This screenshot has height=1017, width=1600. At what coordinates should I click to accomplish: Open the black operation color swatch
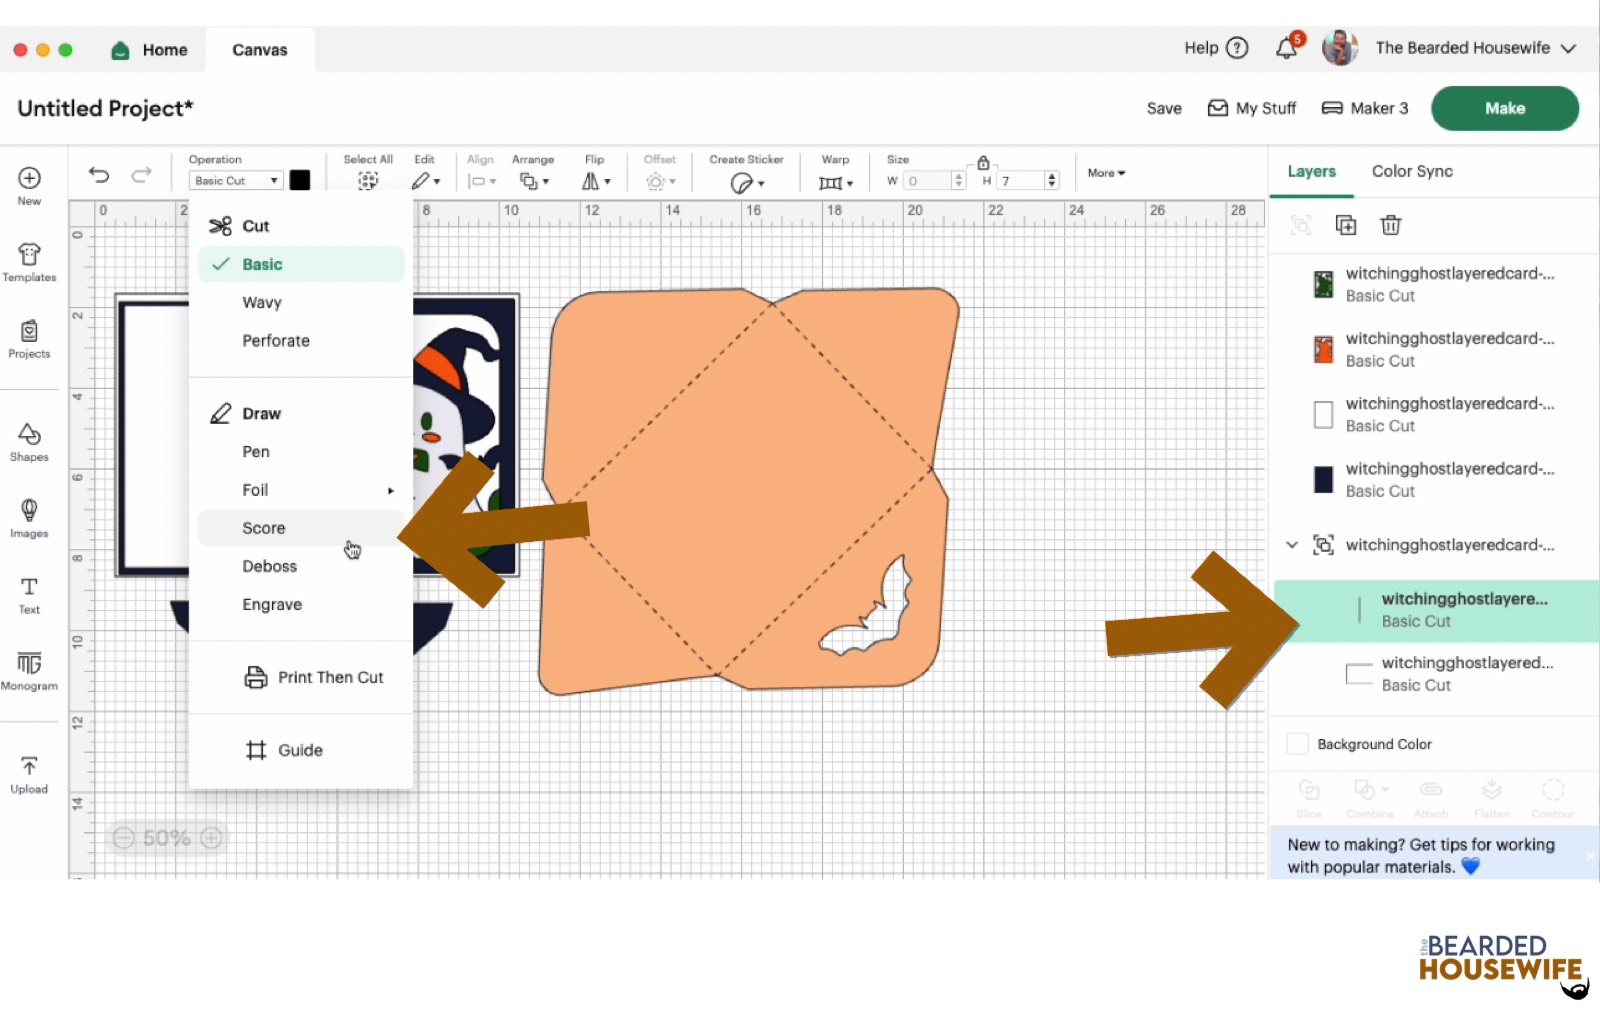tap(300, 180)
